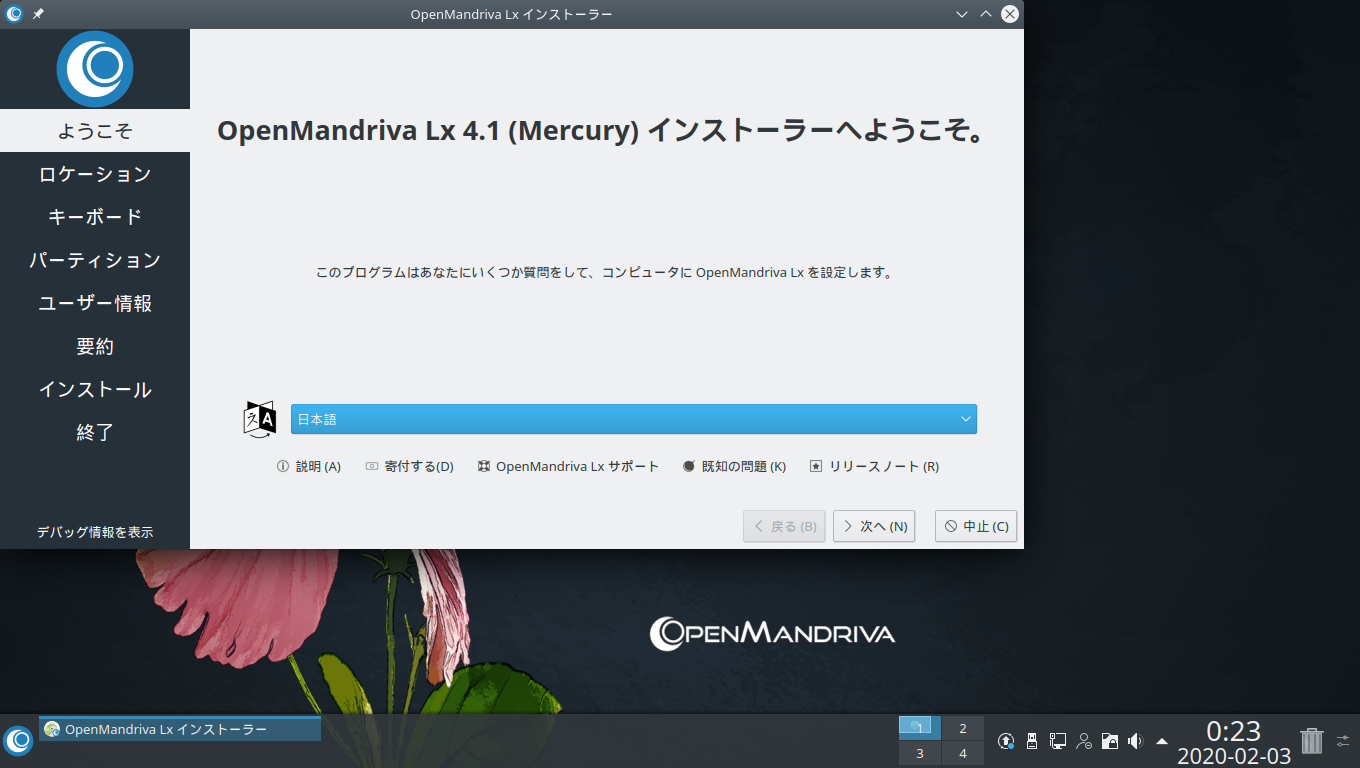This screenshot has height=768, width=1360.
Task: Click the リリースノート star icon
Action: pyautogui.click(x=816, y=466)
